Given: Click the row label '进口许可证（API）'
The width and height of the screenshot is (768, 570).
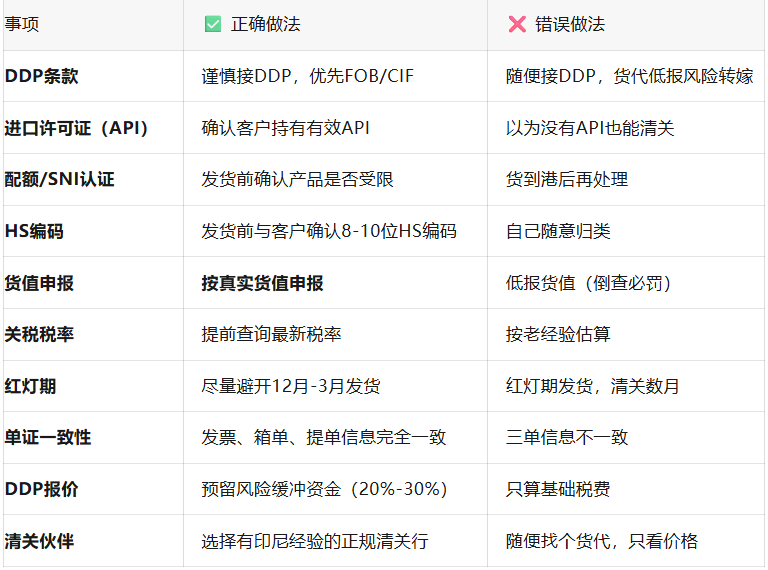Looking at the screenshot, I should coord(76,128).
